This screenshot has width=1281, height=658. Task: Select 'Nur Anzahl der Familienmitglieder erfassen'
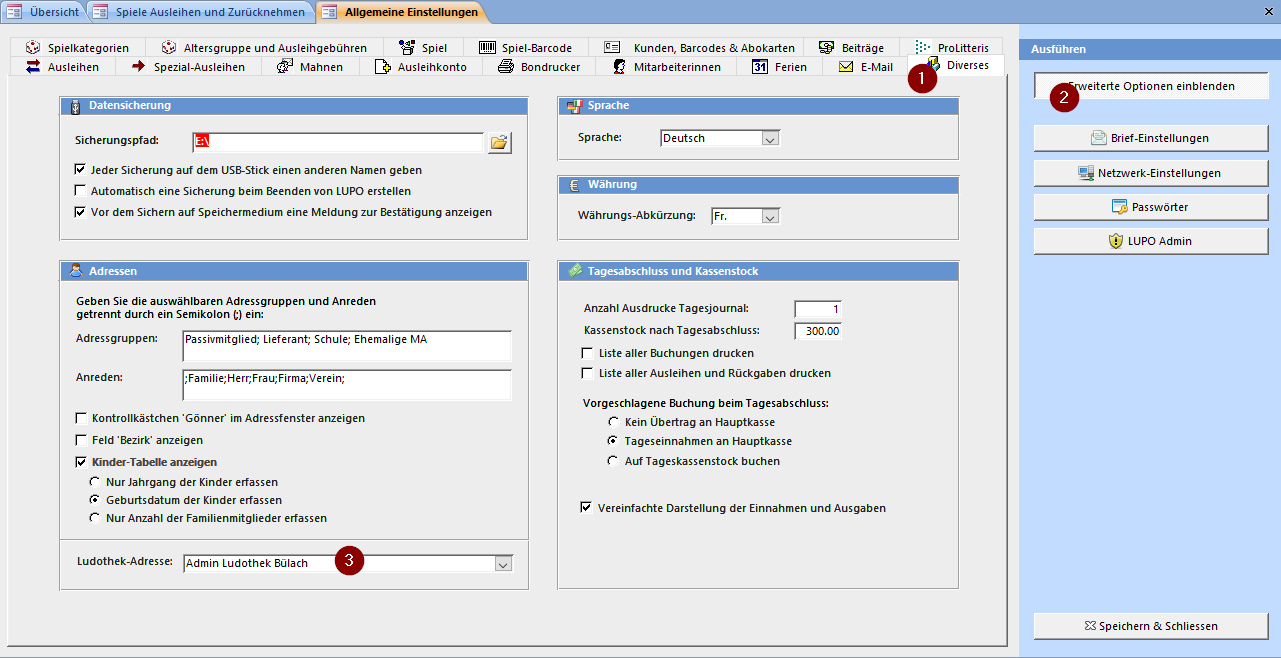coord(96,518)
